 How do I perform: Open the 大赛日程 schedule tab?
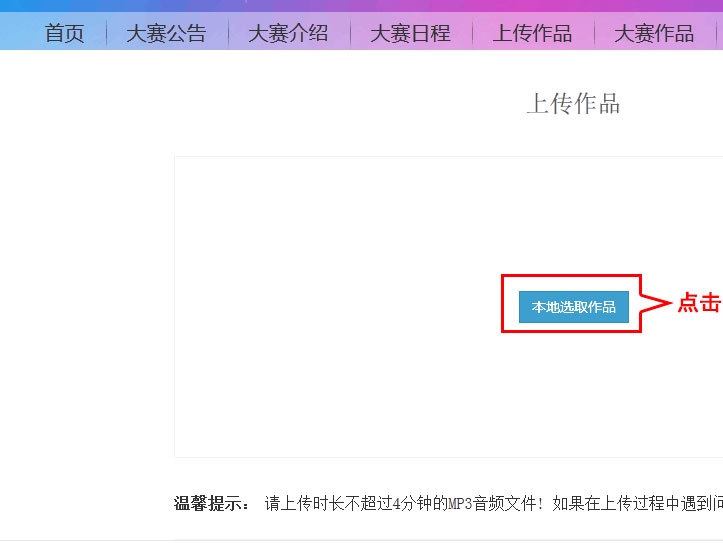[410, 33]
